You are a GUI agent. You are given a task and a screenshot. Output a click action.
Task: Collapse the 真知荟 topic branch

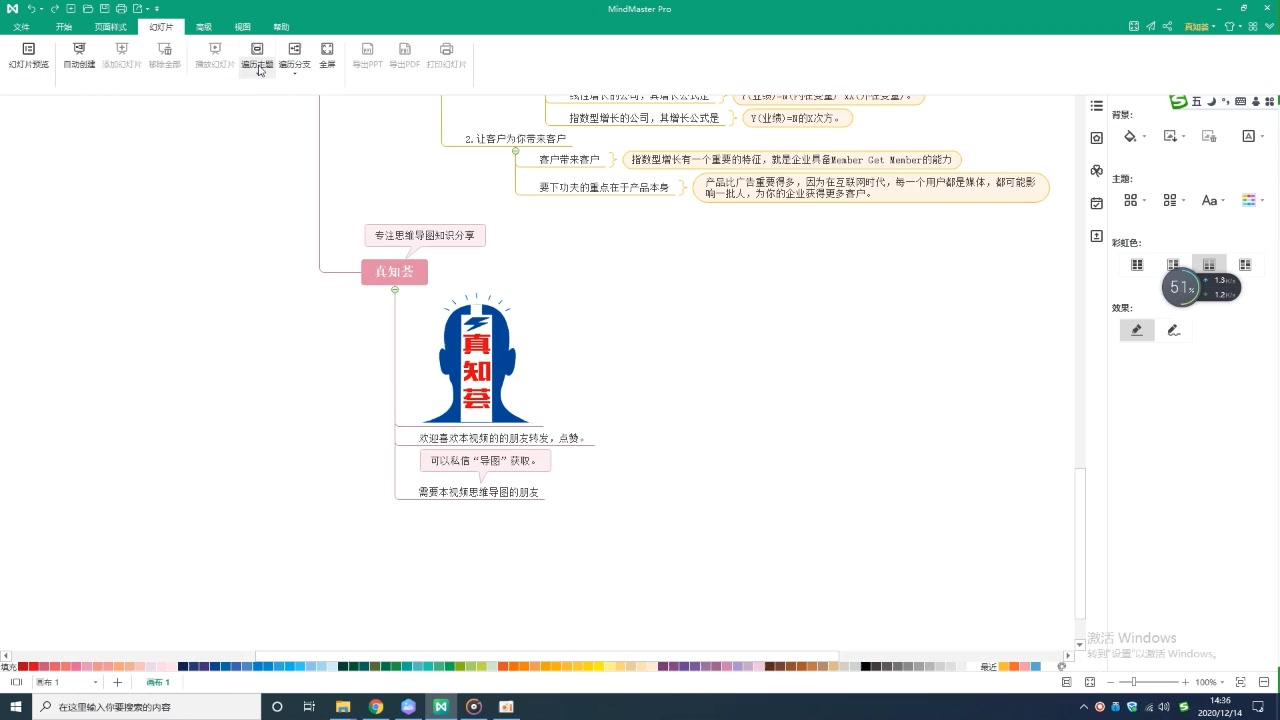tap(395, 290)
